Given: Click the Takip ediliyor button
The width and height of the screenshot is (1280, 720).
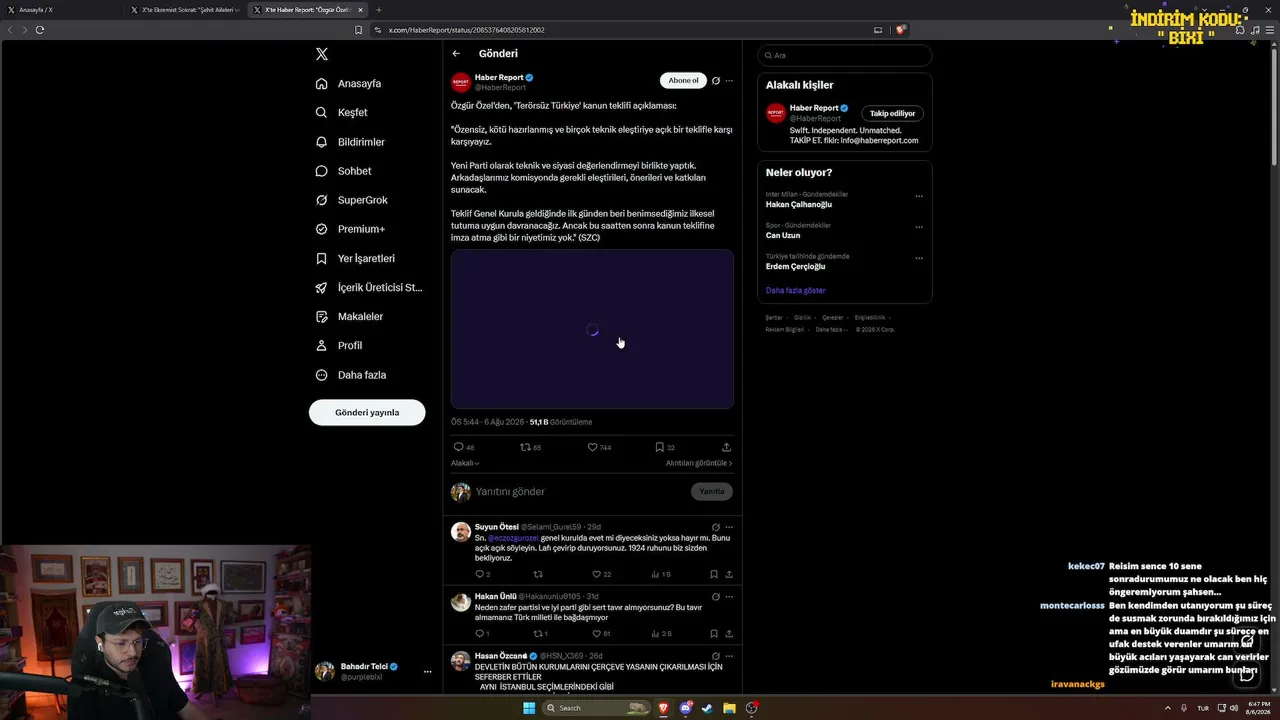Looking at the screenshot, I should [892, 113].
